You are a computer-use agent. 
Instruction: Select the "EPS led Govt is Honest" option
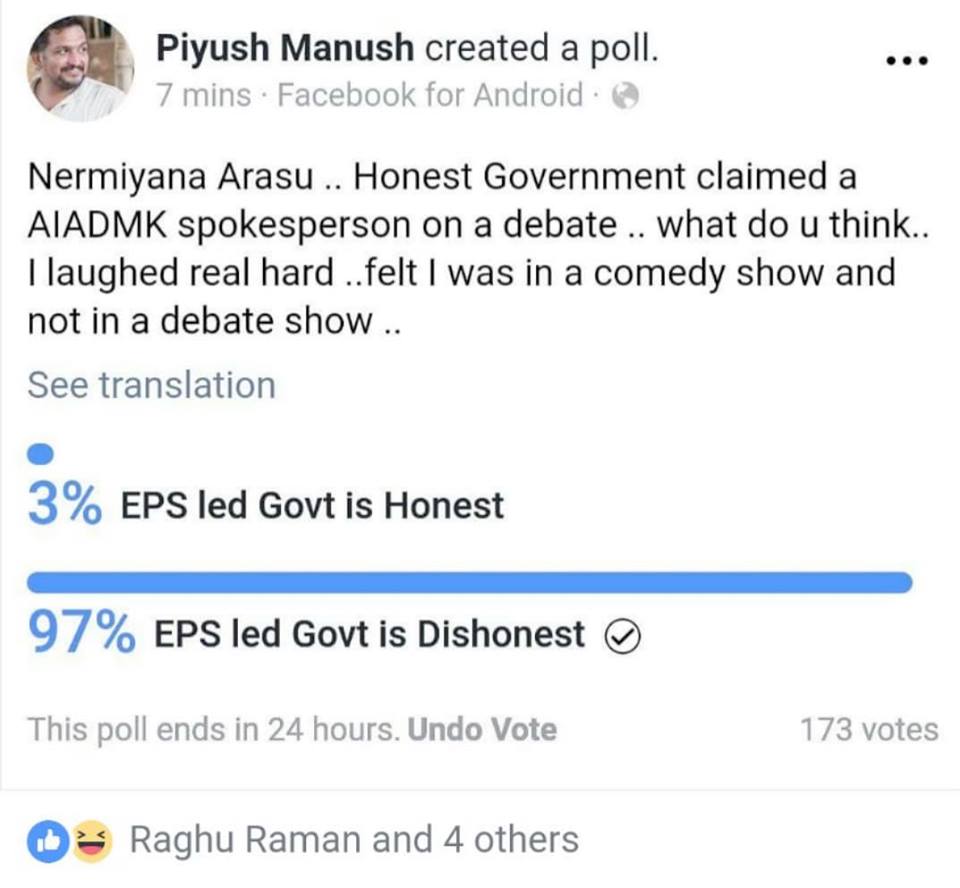pos(312,506)
